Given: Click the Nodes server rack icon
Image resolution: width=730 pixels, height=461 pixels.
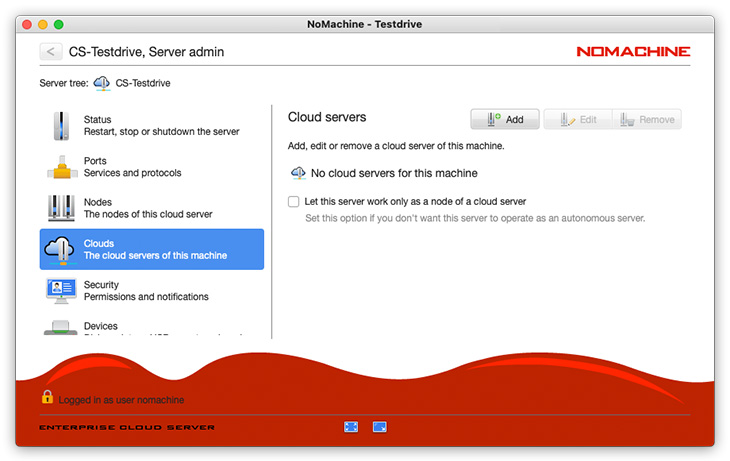Looking at the screenshot, I should click(x=61, y=208).
